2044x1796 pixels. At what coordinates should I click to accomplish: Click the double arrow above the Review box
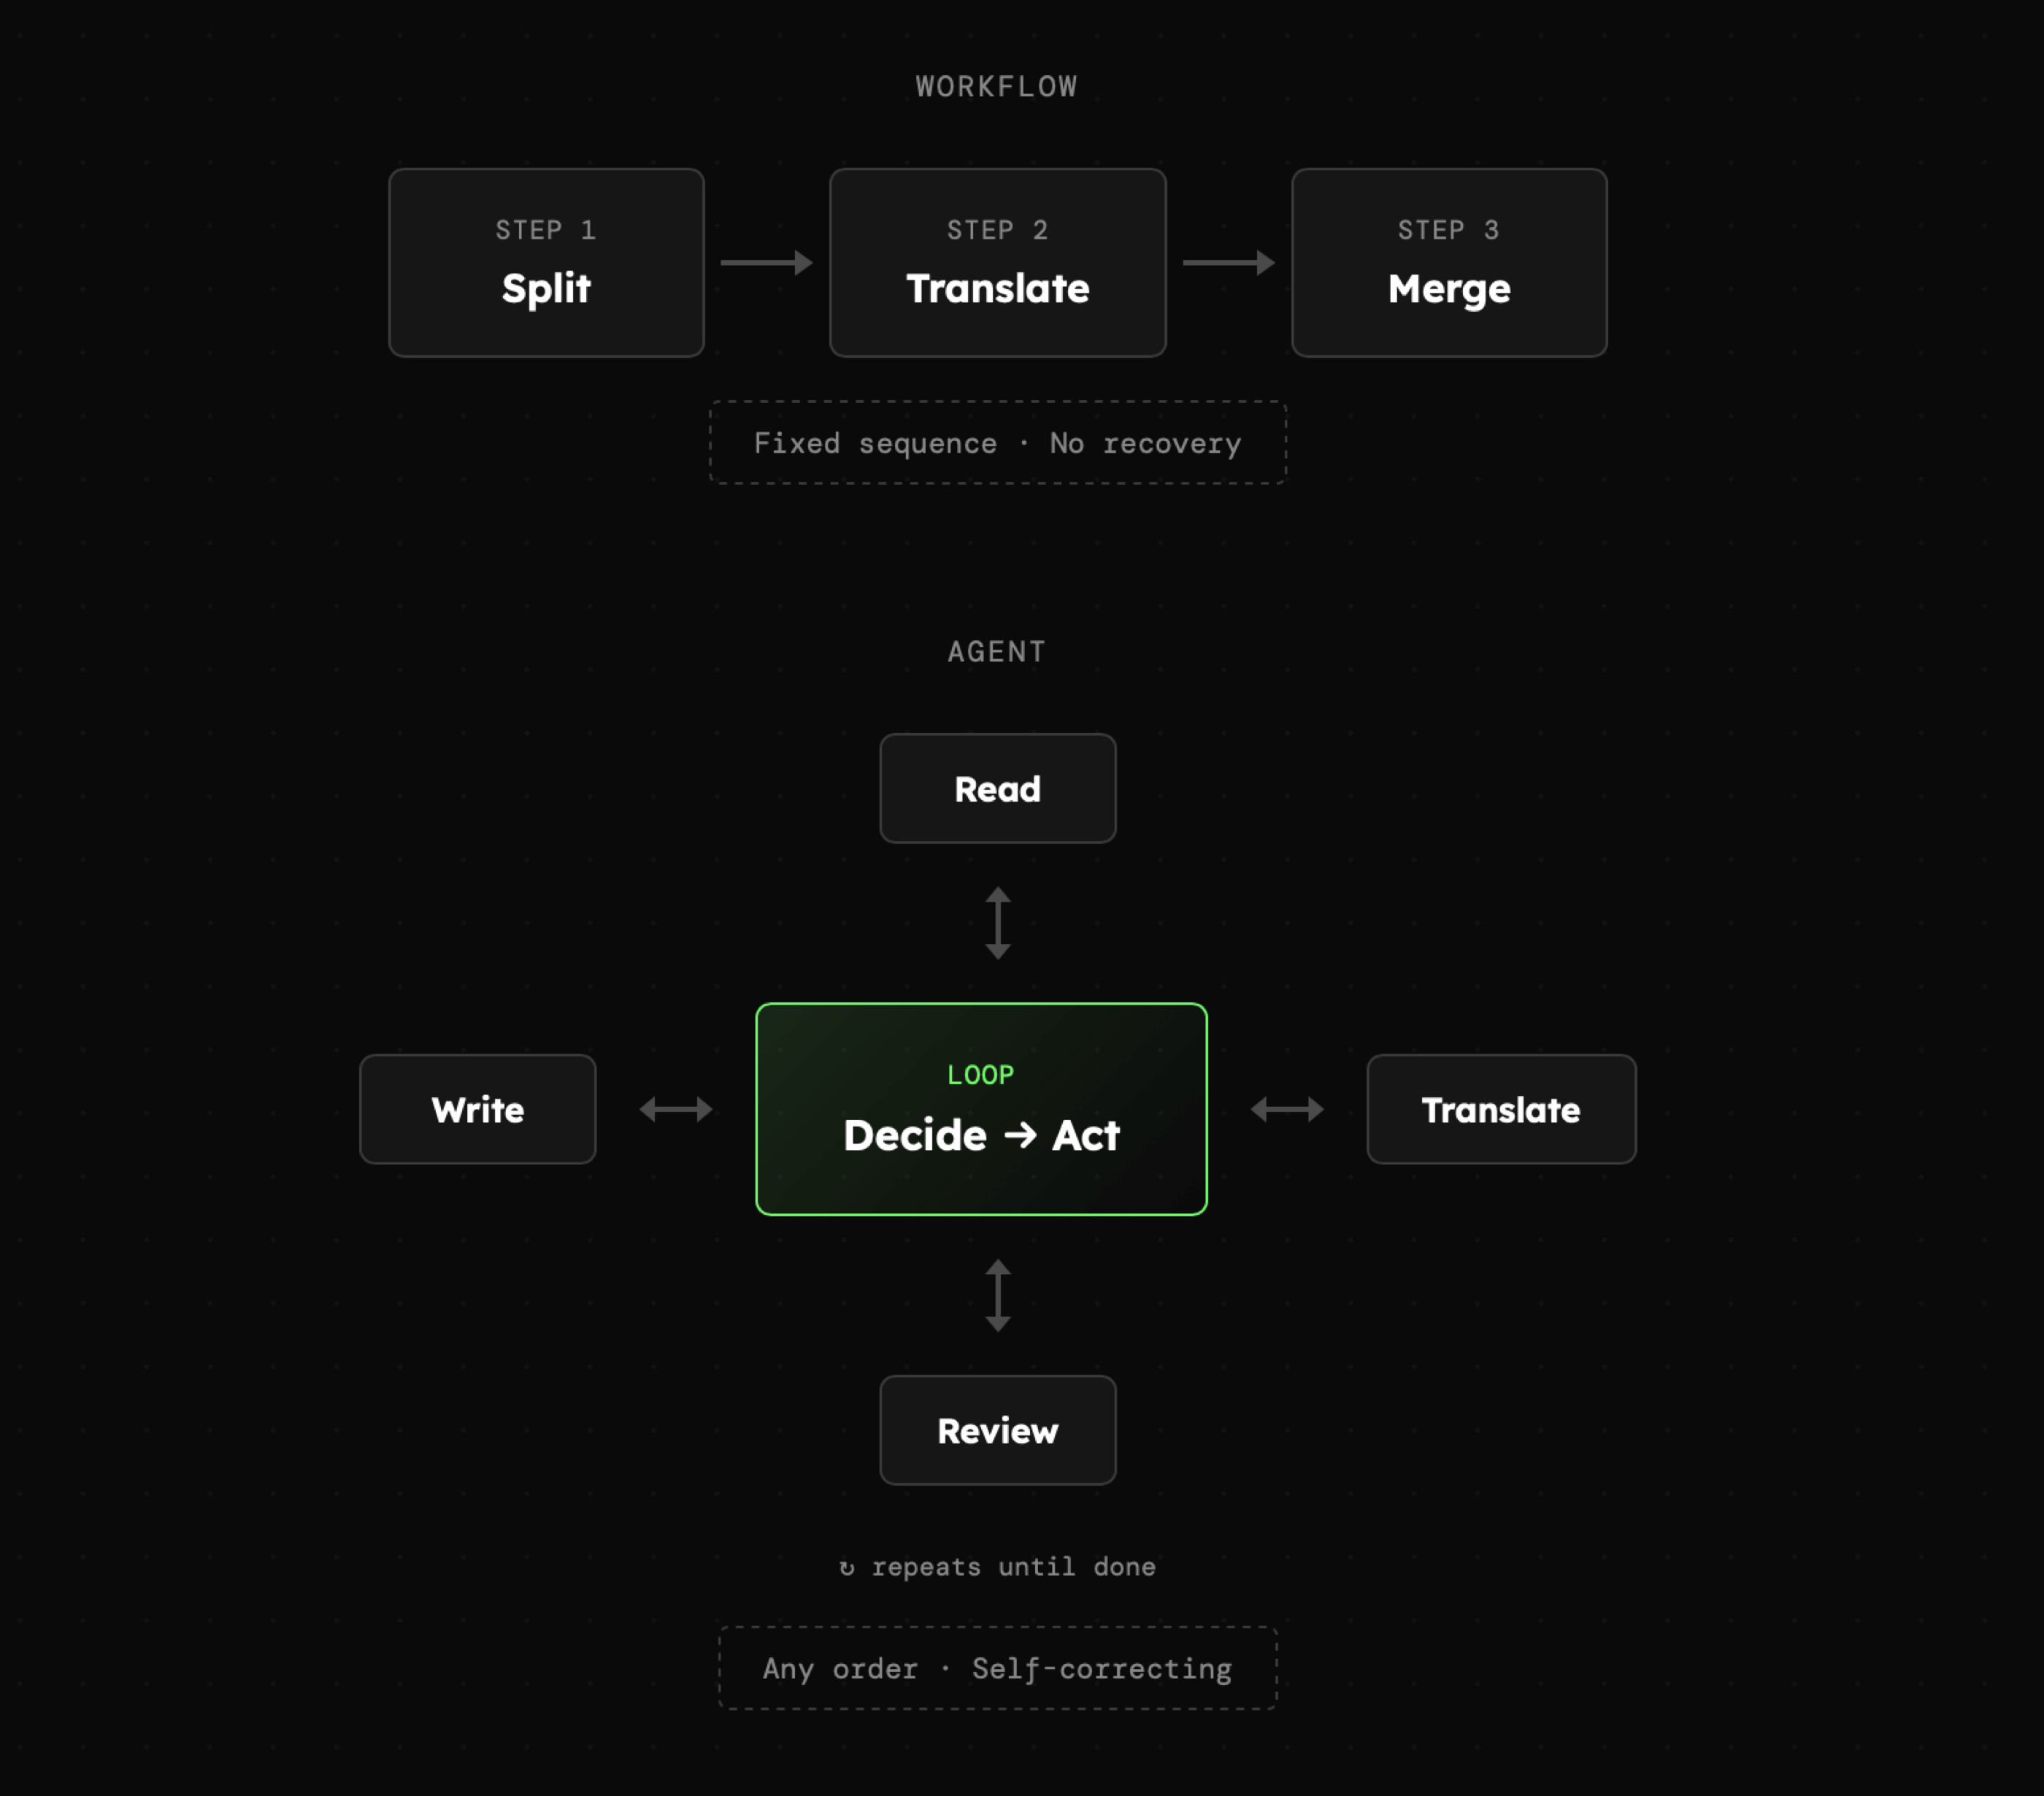coord(997,1295)
